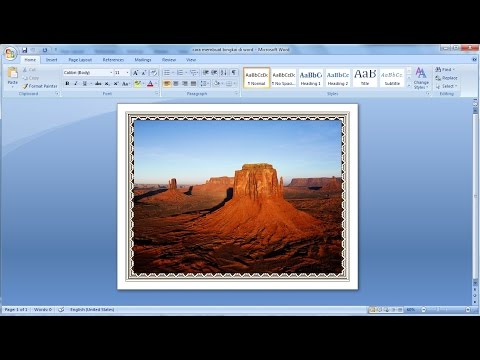The width and height of the screenshot is (480, 360).
Task: Open the Review tab
Action: [x=169, y=60]
